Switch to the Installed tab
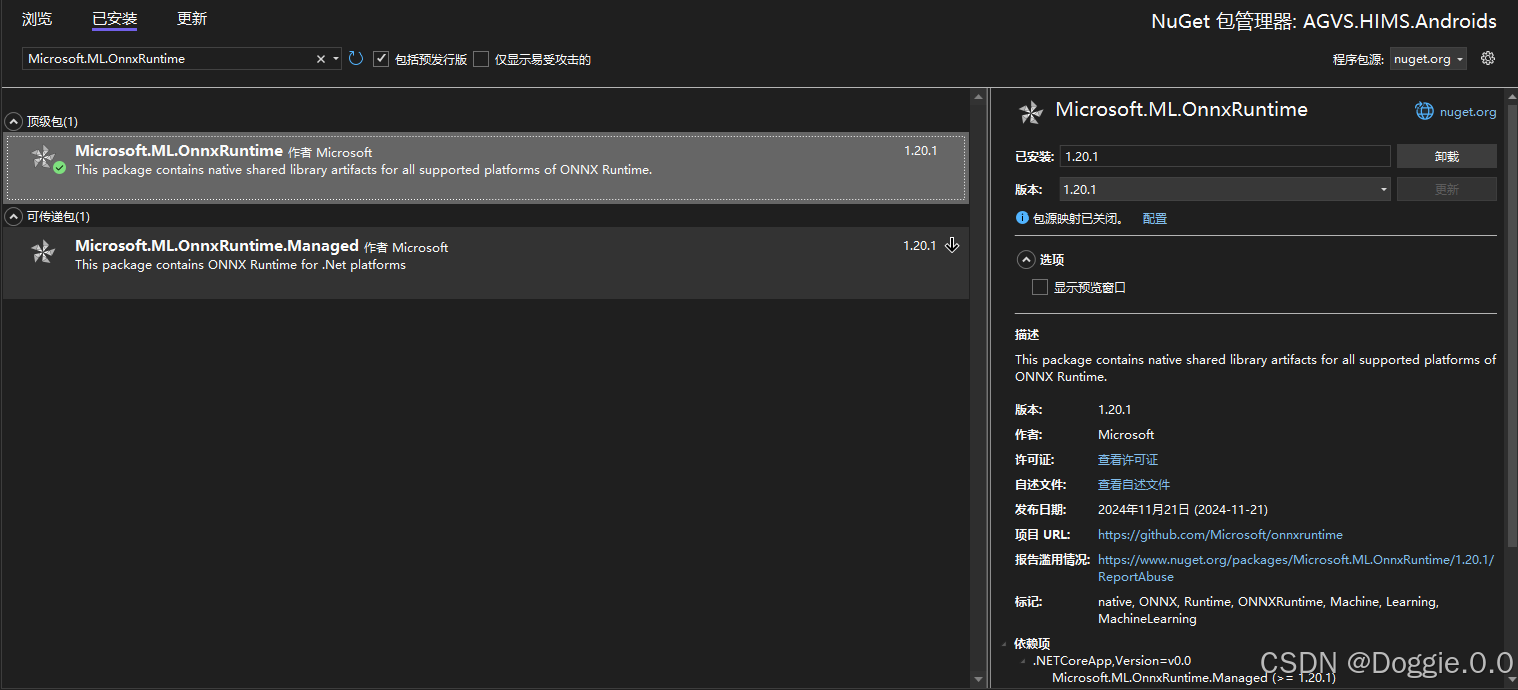Screen dimensions: 1518x690 [x=114, y=19]
